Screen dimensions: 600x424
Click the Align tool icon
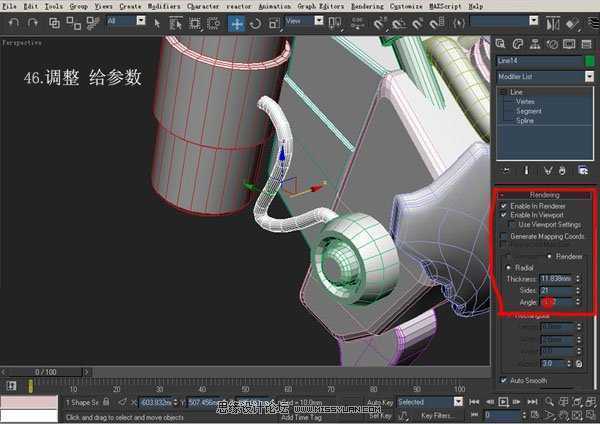coord(572,24)
